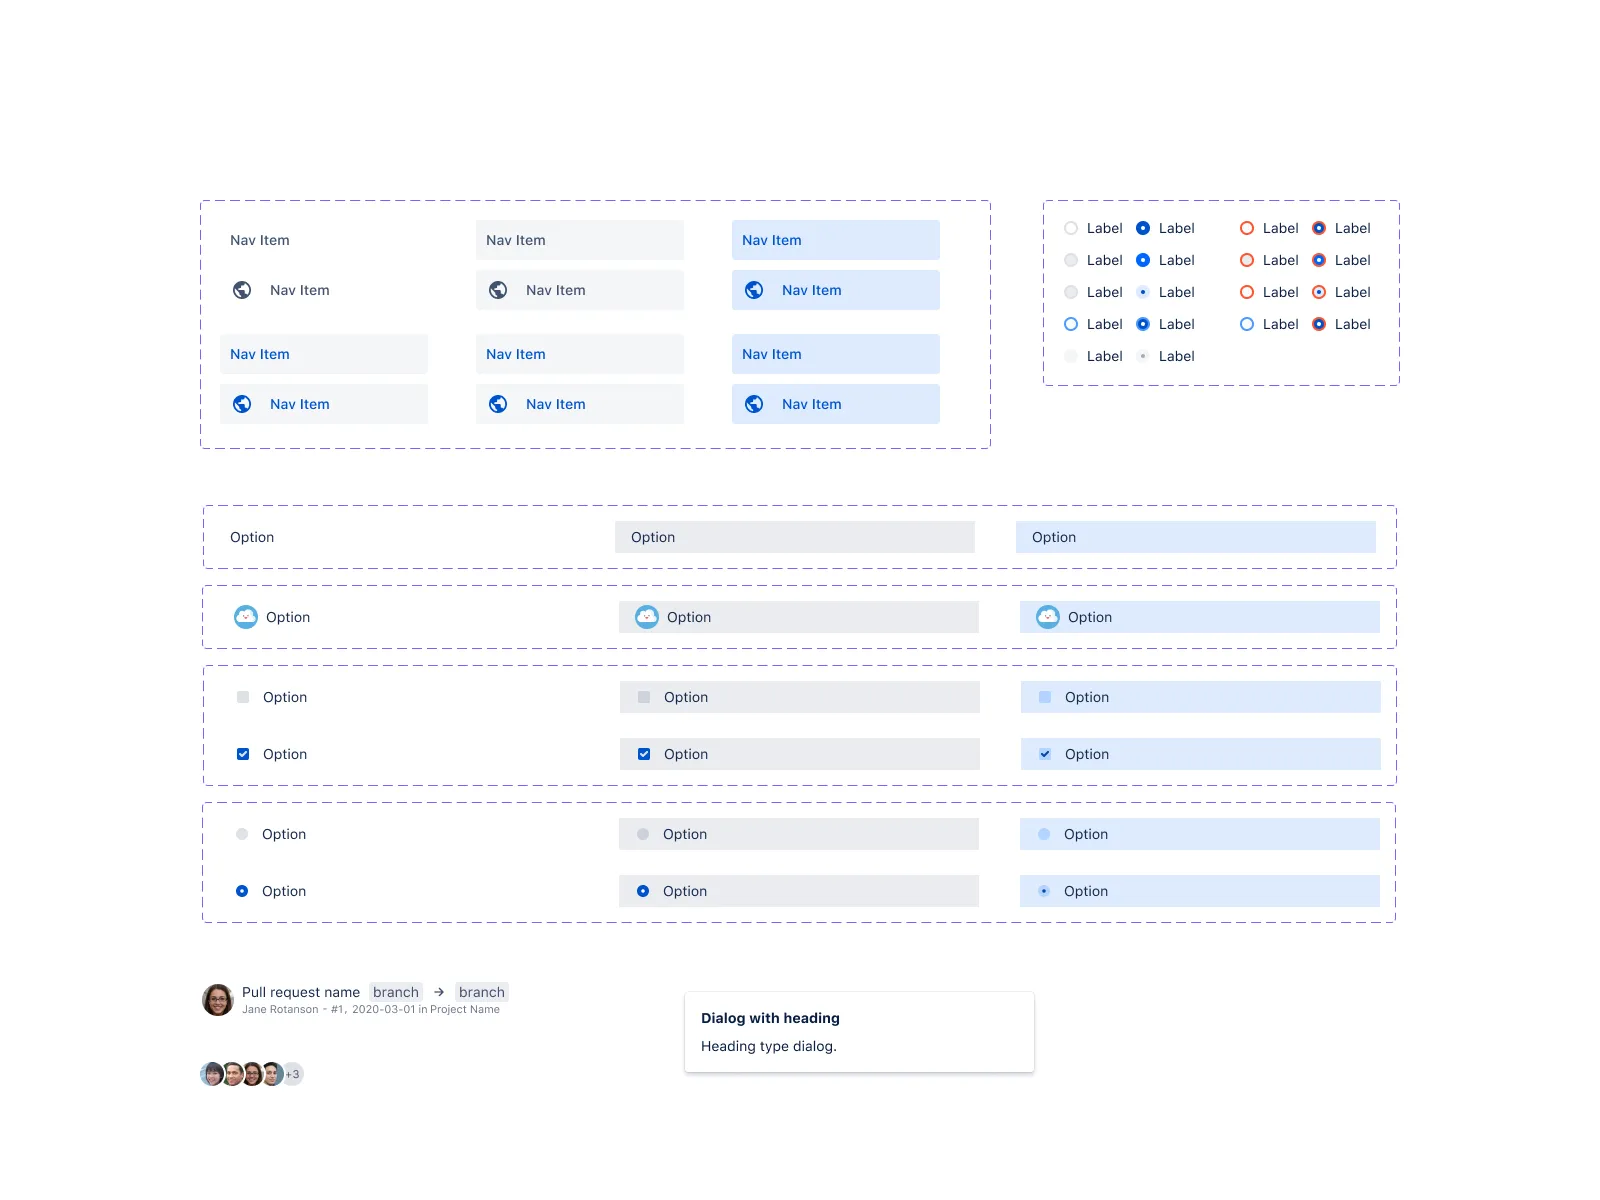
Task: Uncheck the checked Option checkbox in the blue row
Action: [x=1044, y=754]
